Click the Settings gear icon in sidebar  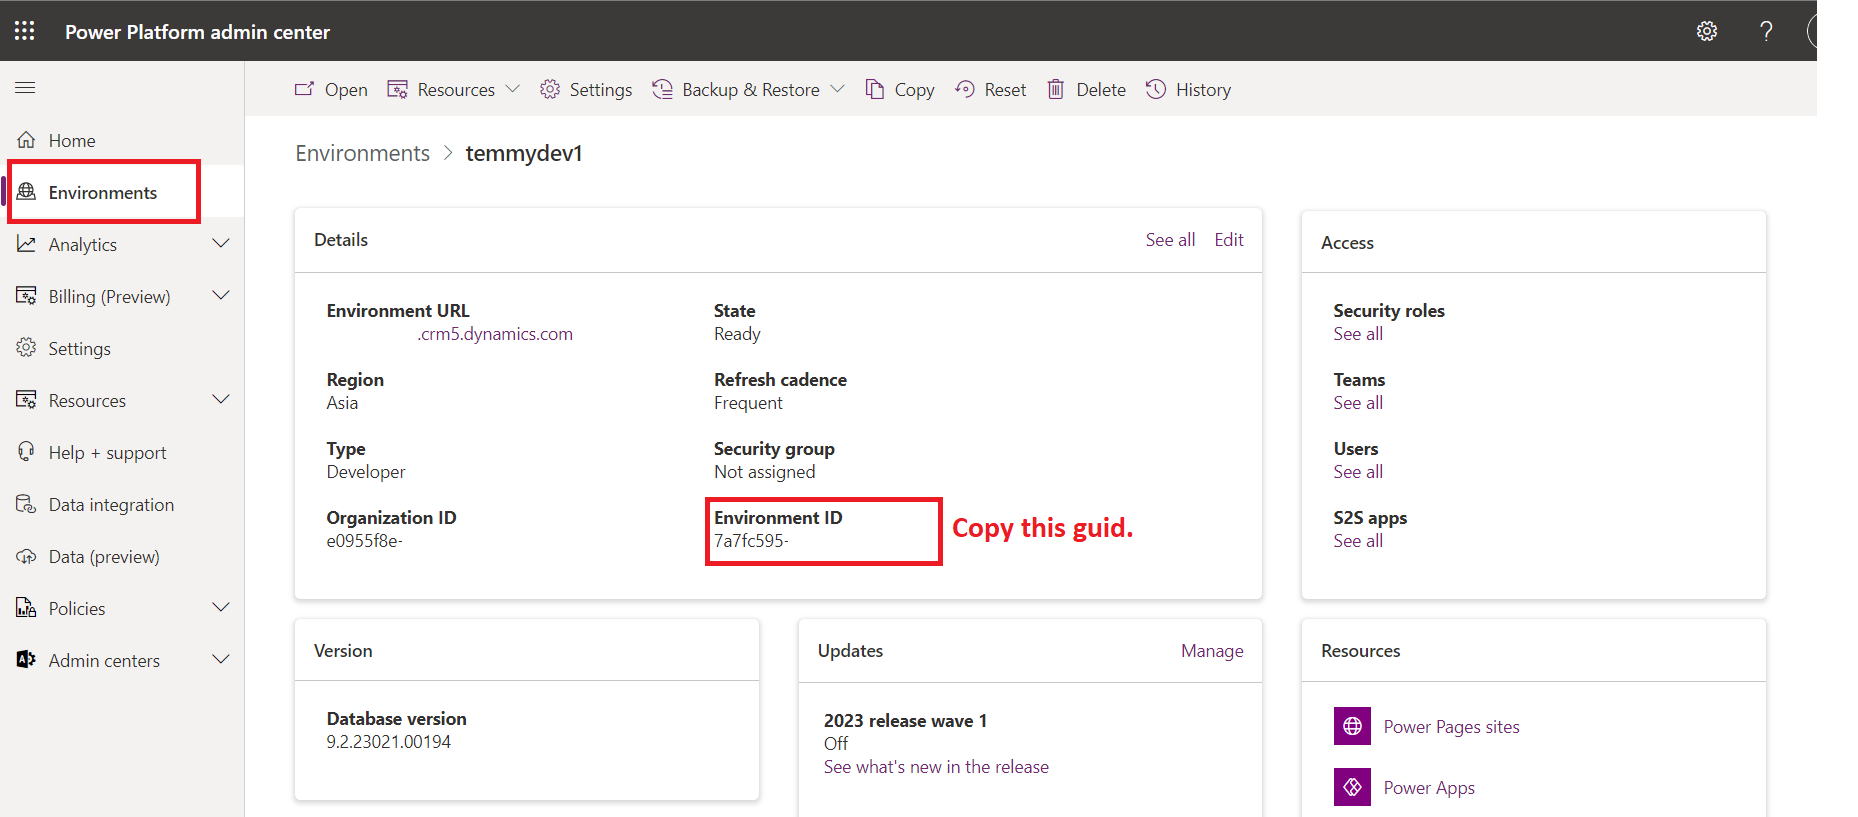[26, 348]
